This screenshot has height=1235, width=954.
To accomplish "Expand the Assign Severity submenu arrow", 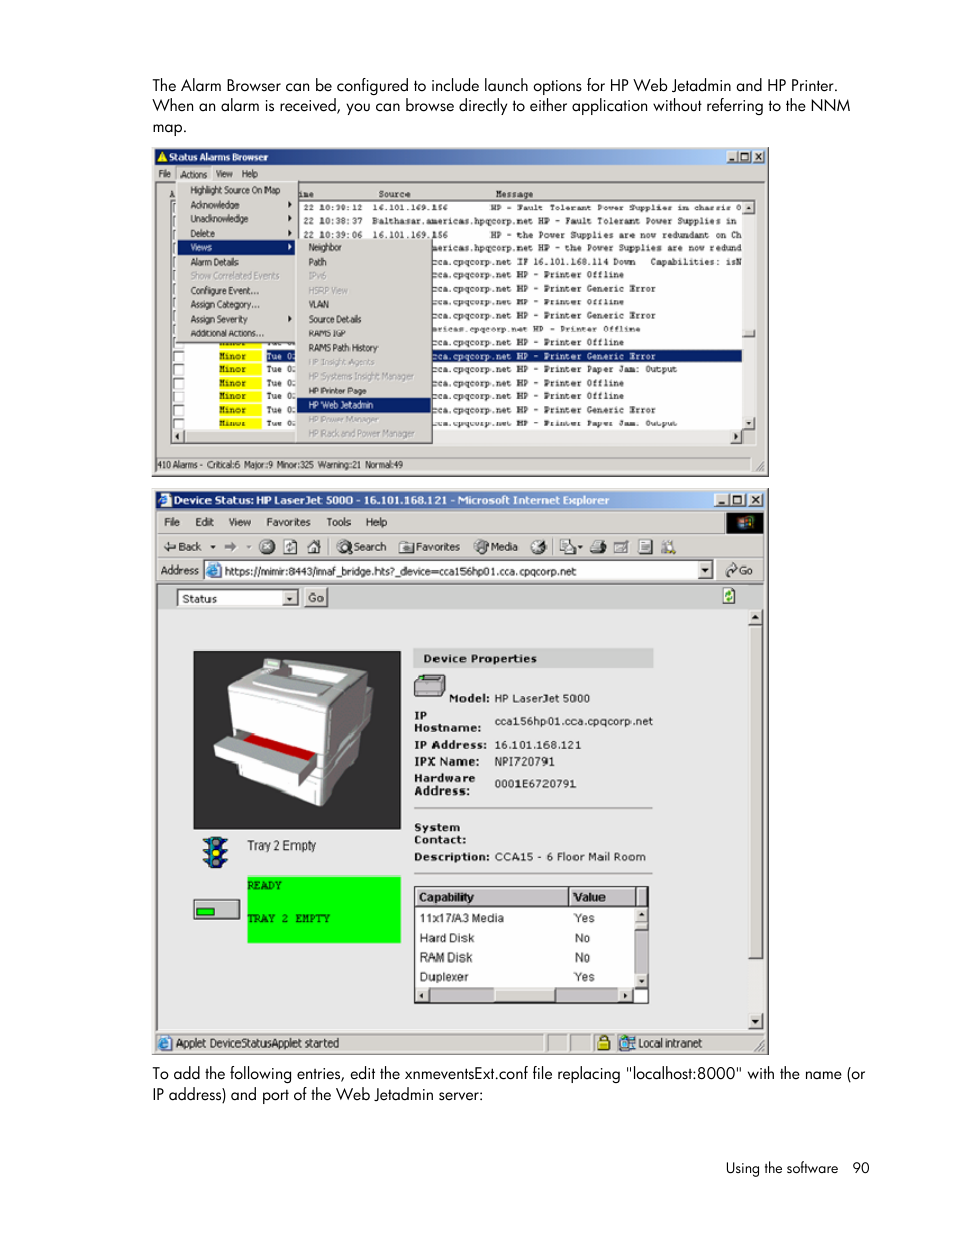I will click(290, 319).
